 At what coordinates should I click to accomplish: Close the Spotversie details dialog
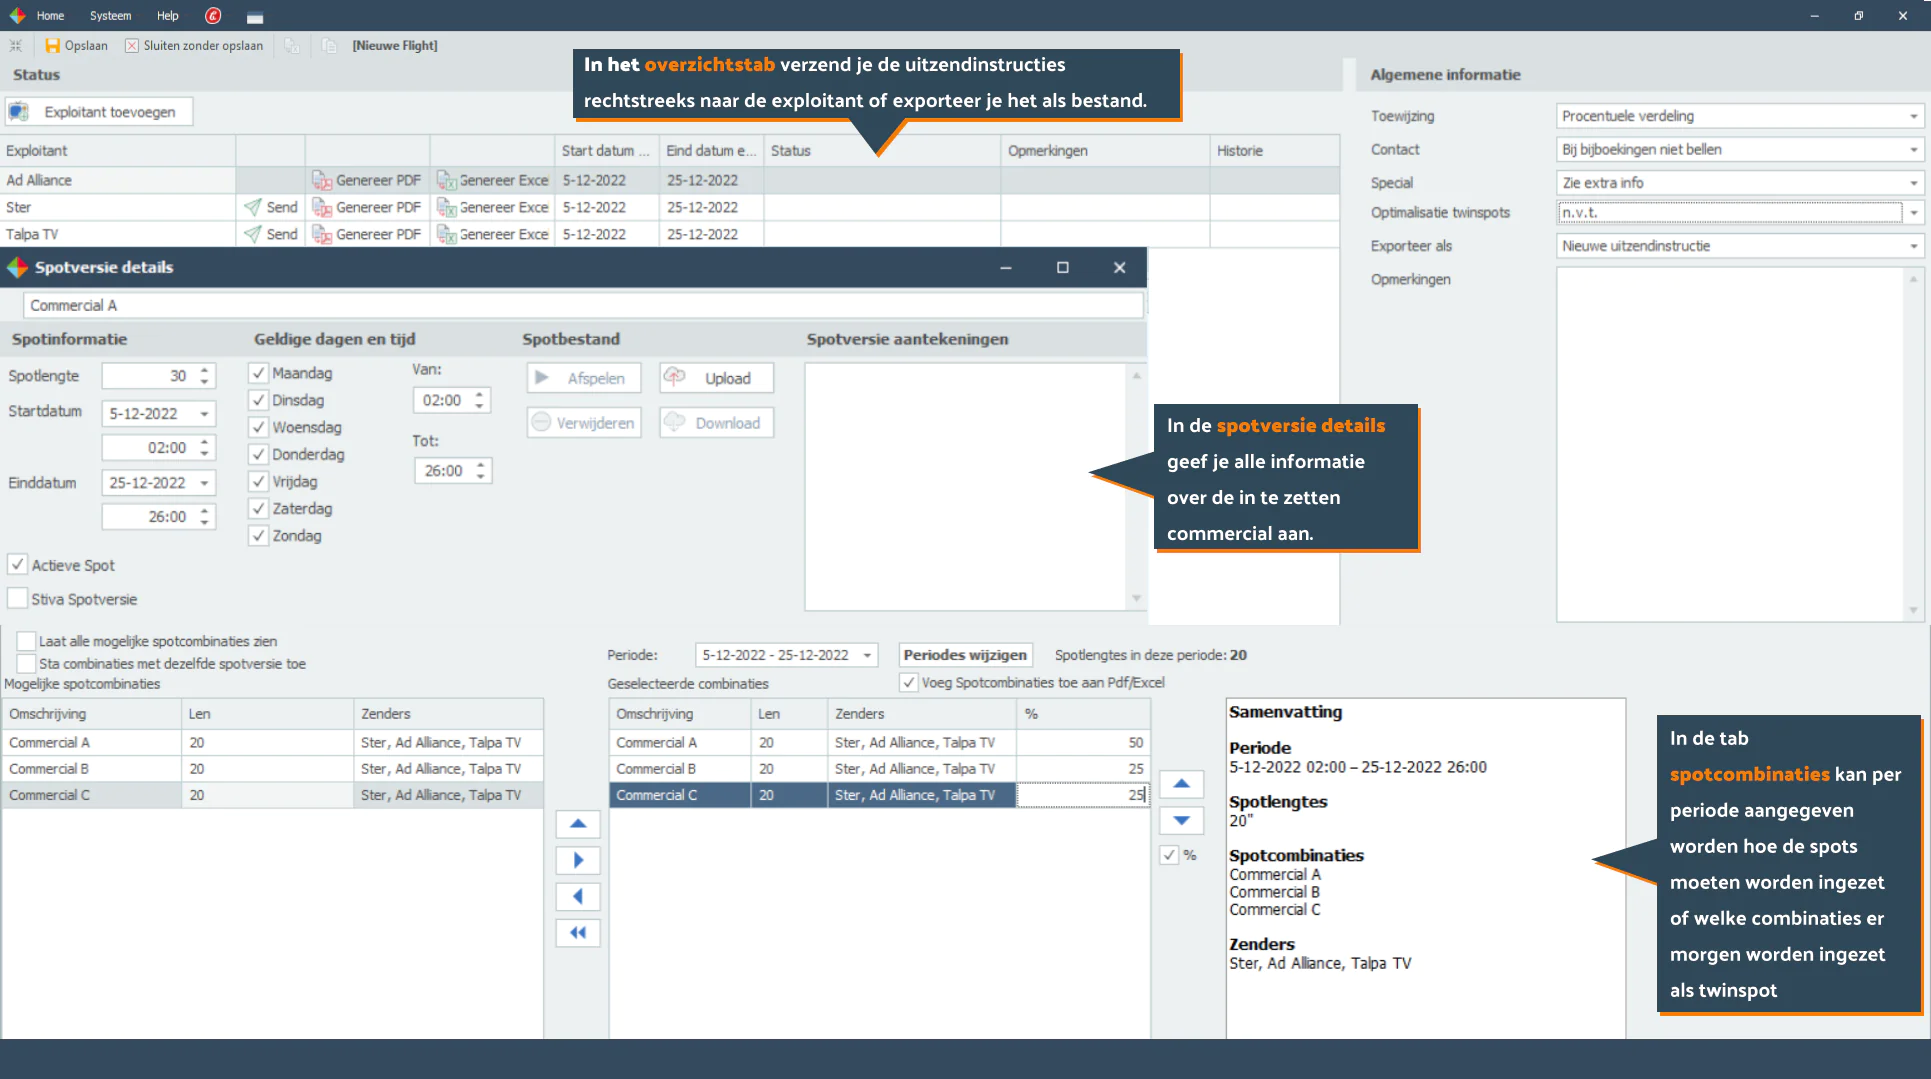(x=1120, y=267)
